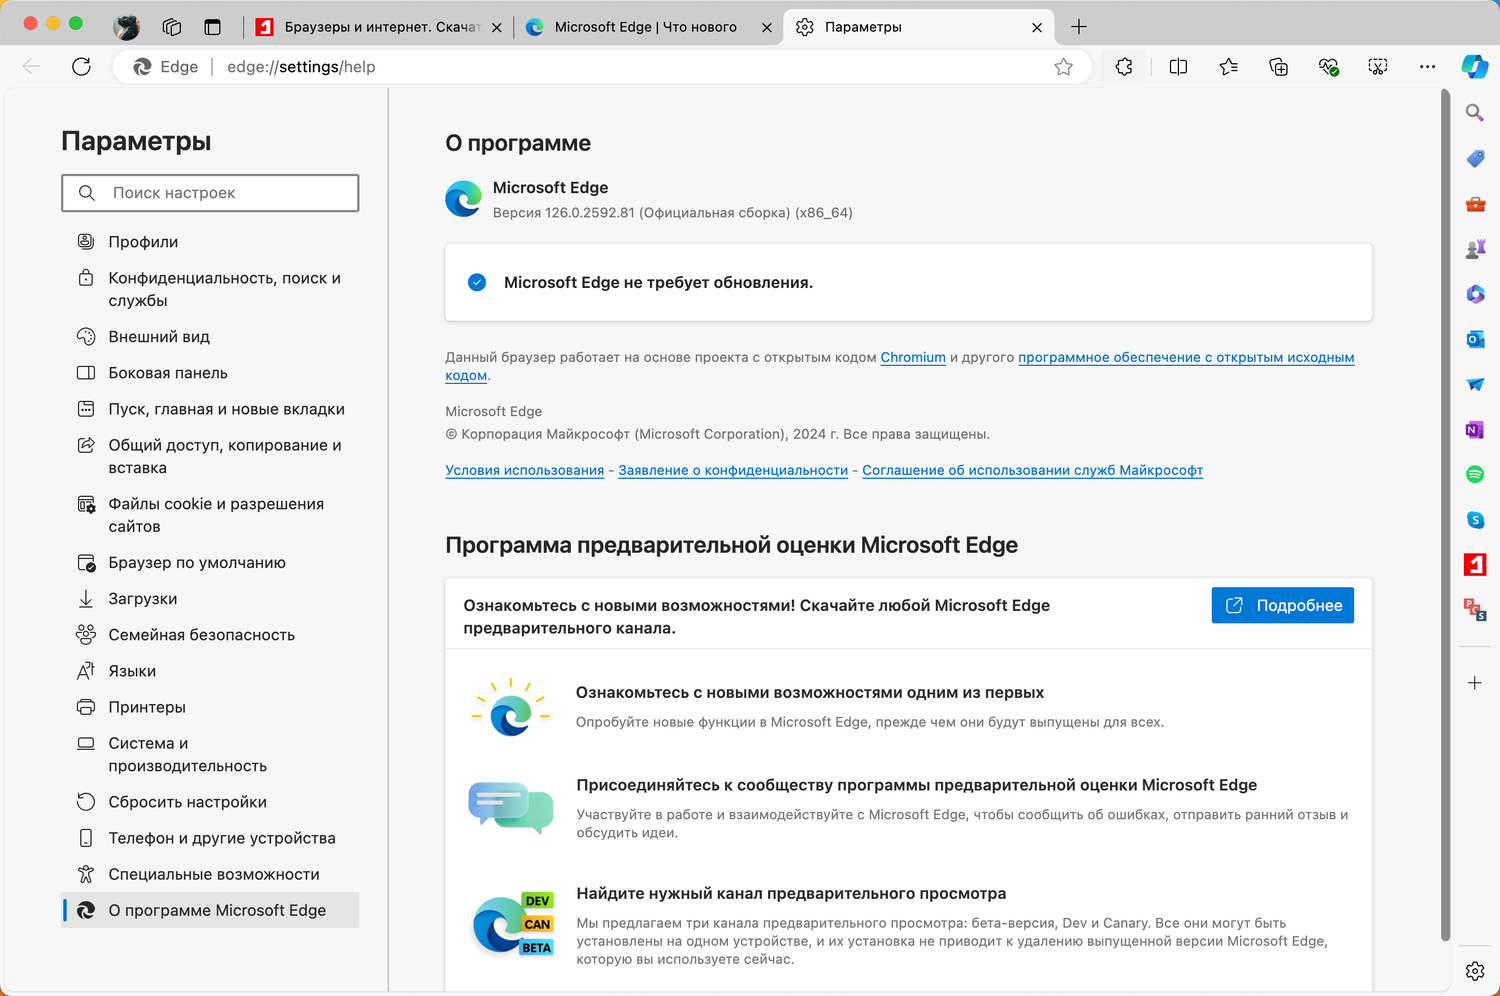Open the Favorites star-list icon

[1228, 67]
